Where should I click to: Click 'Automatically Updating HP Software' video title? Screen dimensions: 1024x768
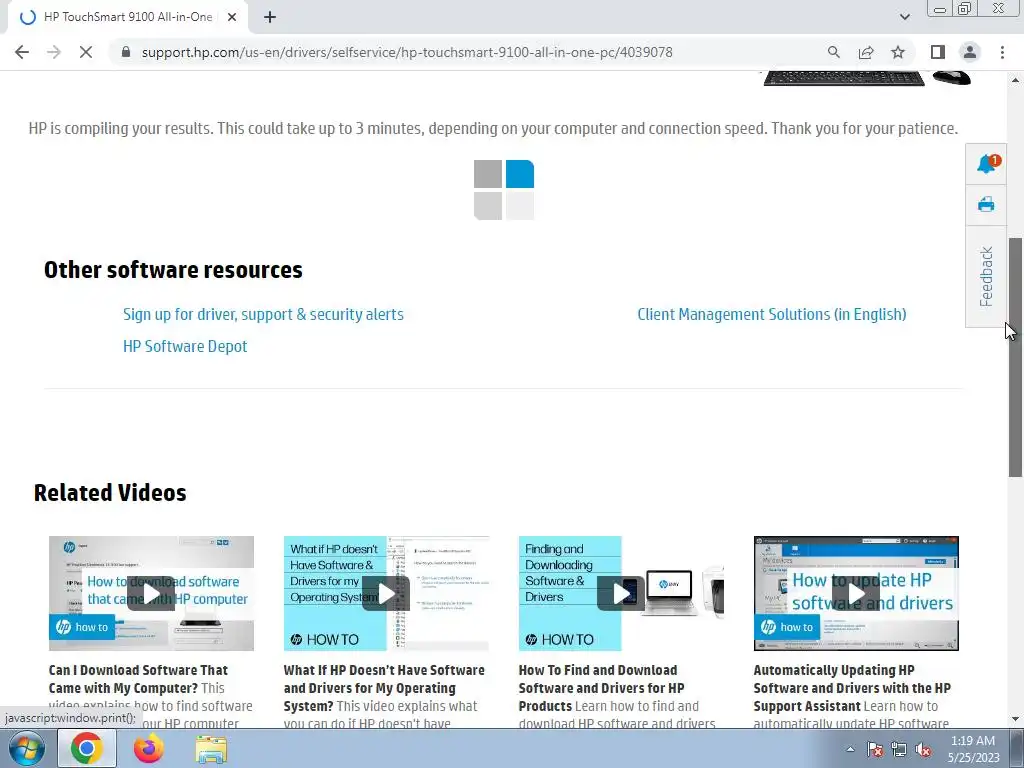click(852, 688)
